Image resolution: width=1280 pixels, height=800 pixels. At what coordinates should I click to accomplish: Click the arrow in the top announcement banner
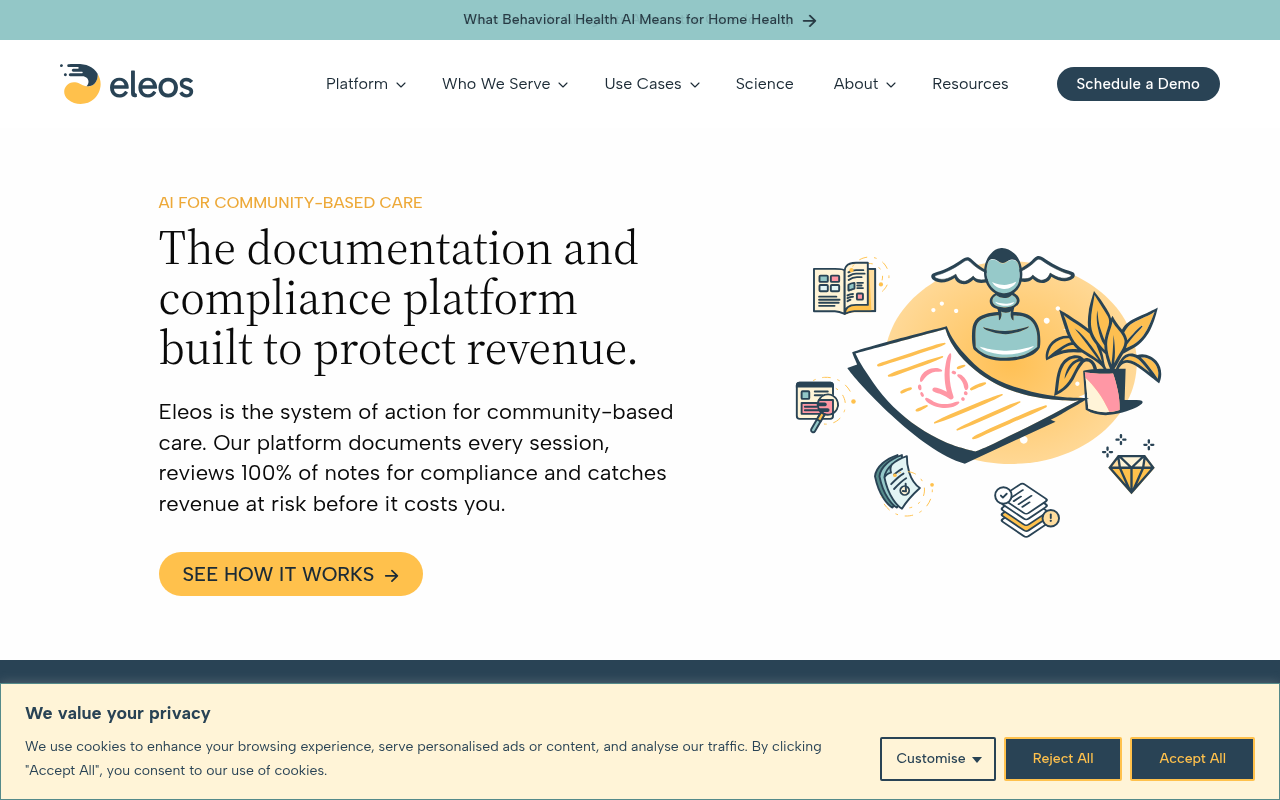tap(810, 20)
